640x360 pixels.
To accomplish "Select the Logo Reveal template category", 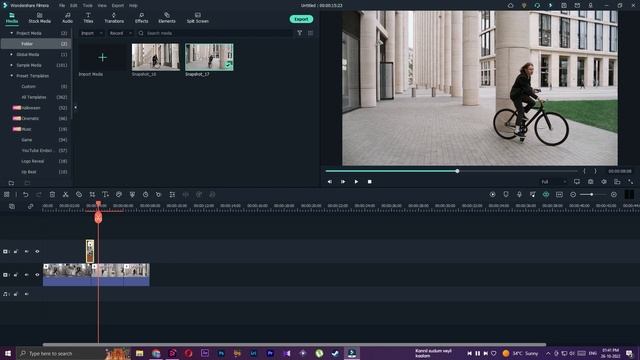I will [x=33, y=161].
